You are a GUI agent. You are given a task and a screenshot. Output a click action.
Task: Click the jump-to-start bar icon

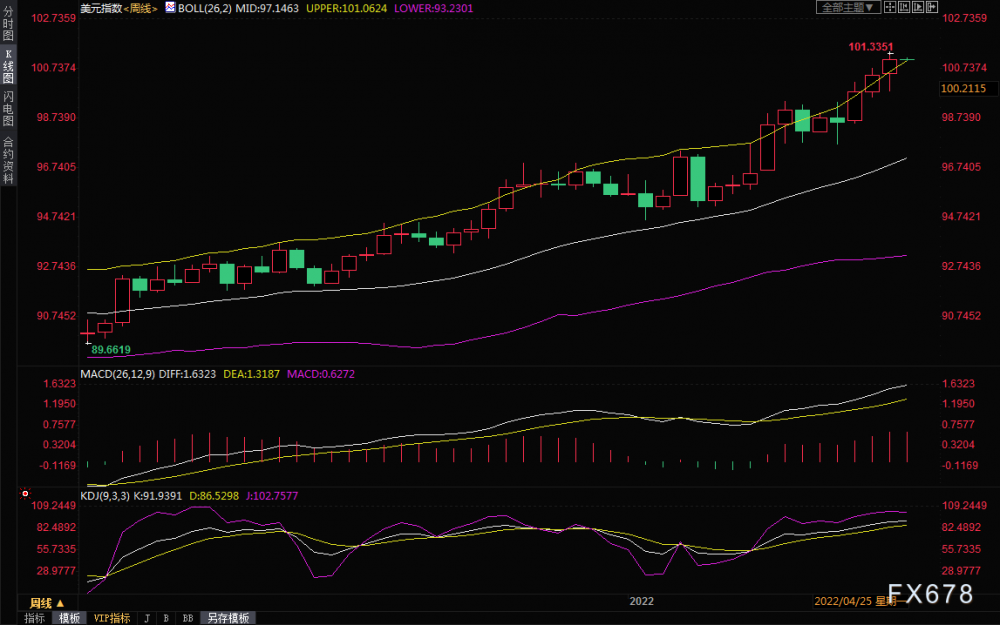(904, 7)
